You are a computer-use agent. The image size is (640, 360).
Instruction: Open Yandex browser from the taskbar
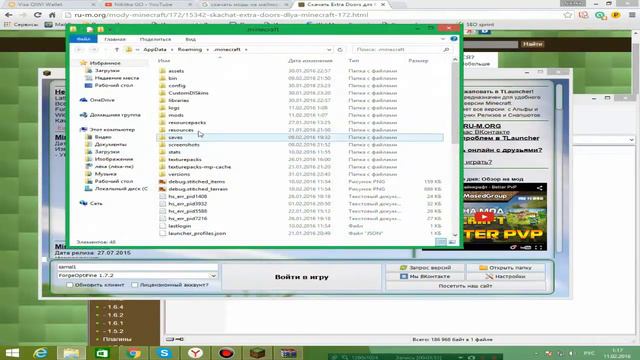196,353
